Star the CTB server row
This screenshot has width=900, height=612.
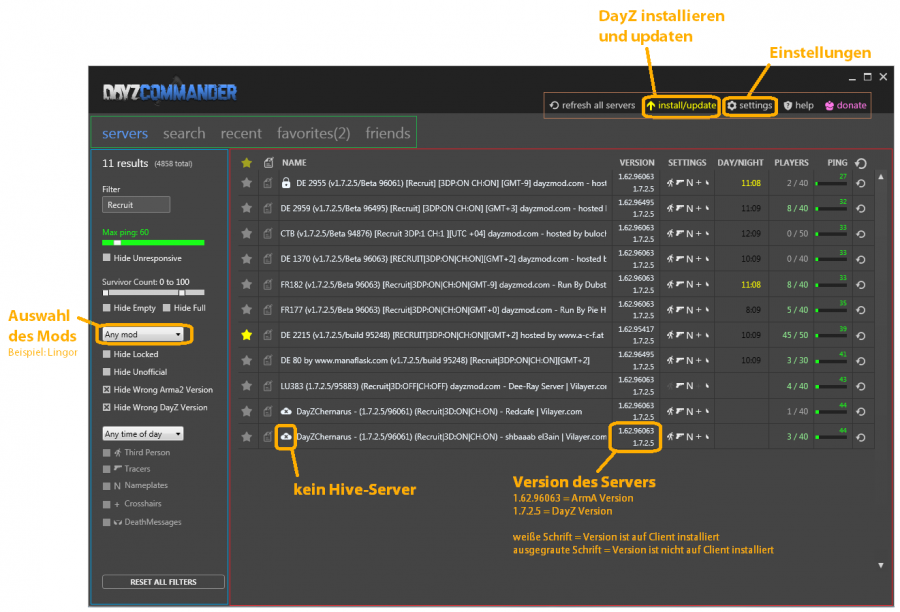[247, 234]
